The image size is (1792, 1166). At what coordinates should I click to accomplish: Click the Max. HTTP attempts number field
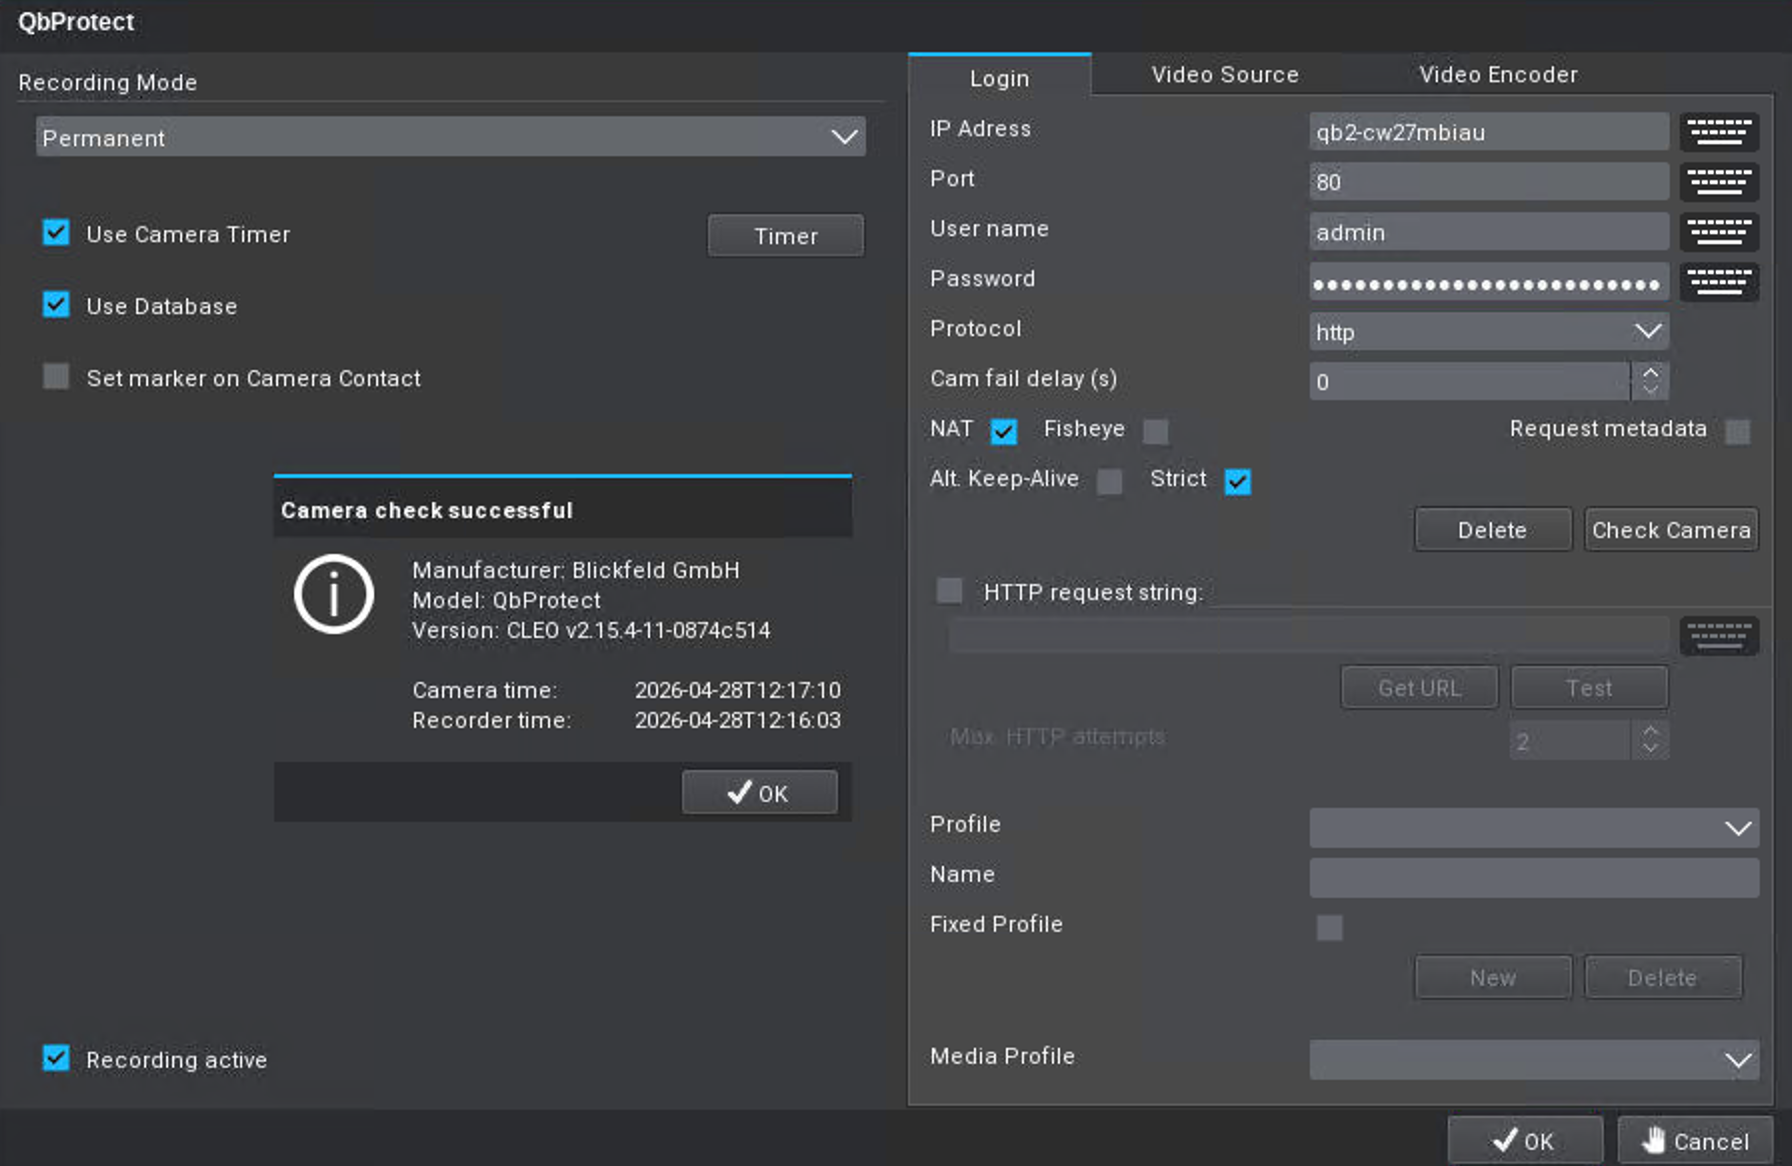1570,740
